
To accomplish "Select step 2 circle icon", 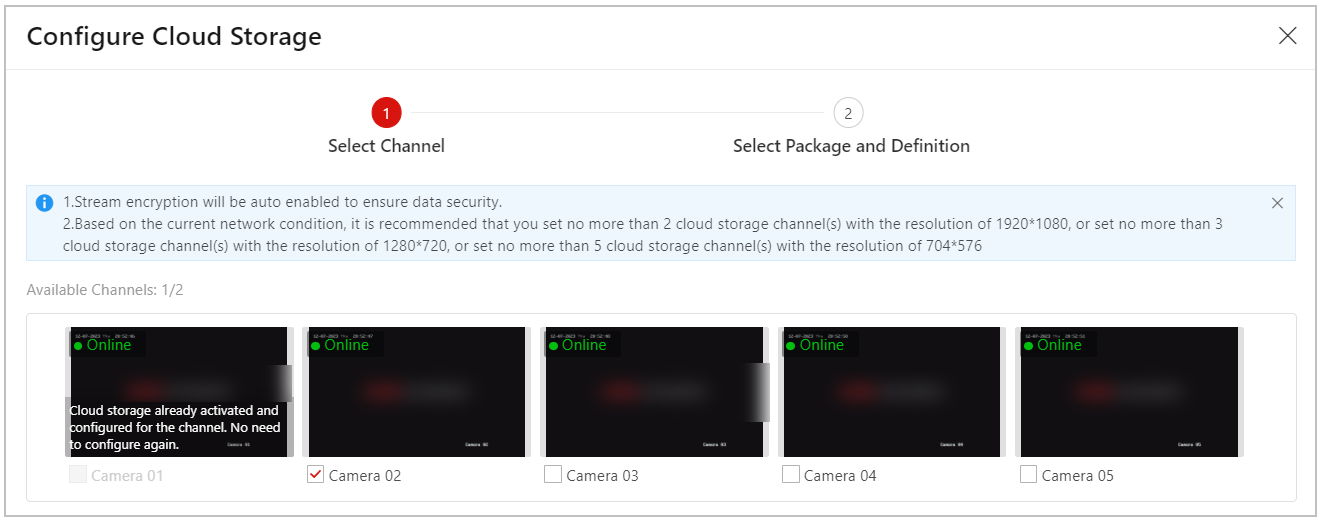I will [848, 113].
